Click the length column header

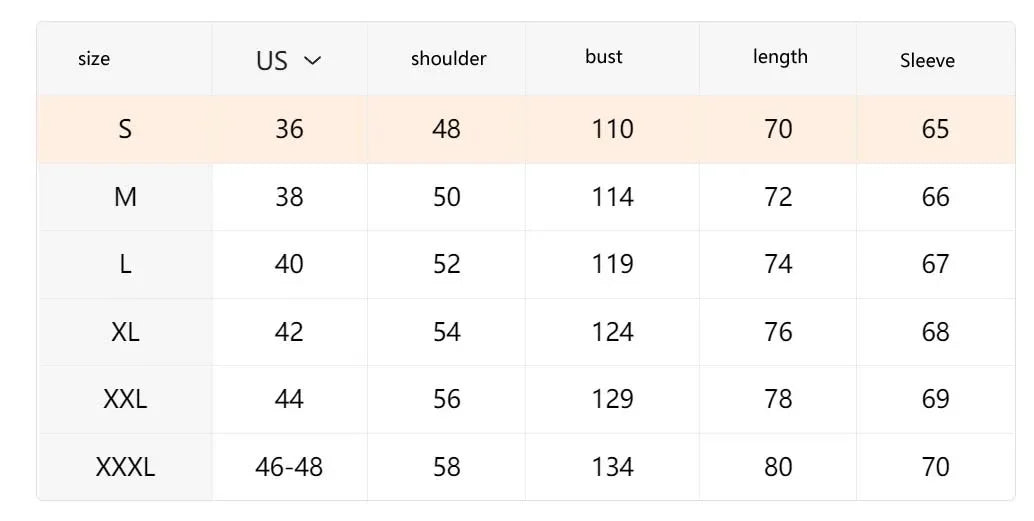(780, 57)
